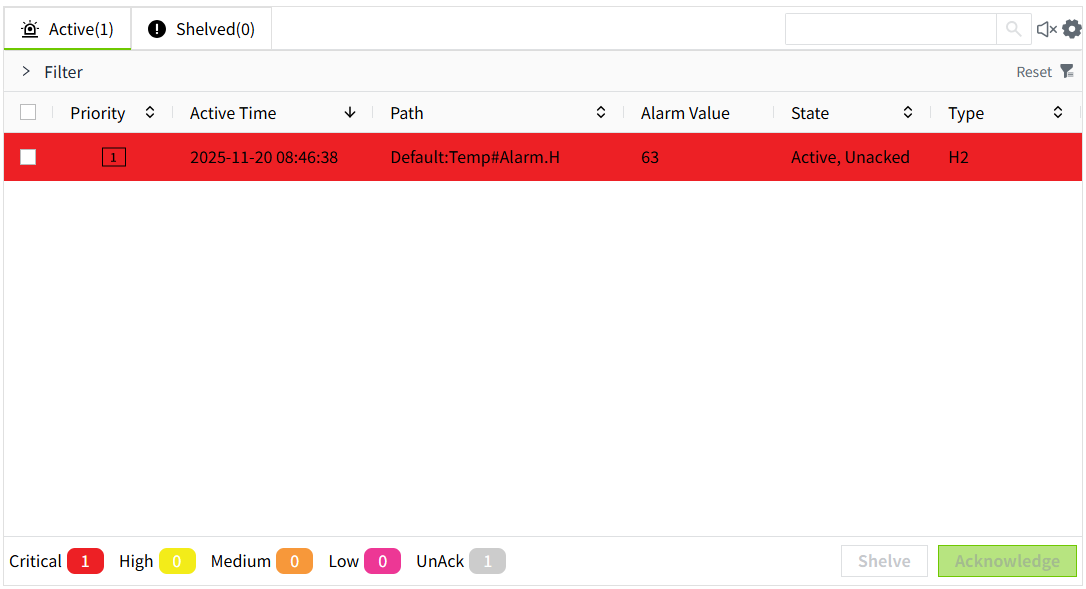Sort by Path column arrows
1086x589 pixels.
(x=601, y=113)
